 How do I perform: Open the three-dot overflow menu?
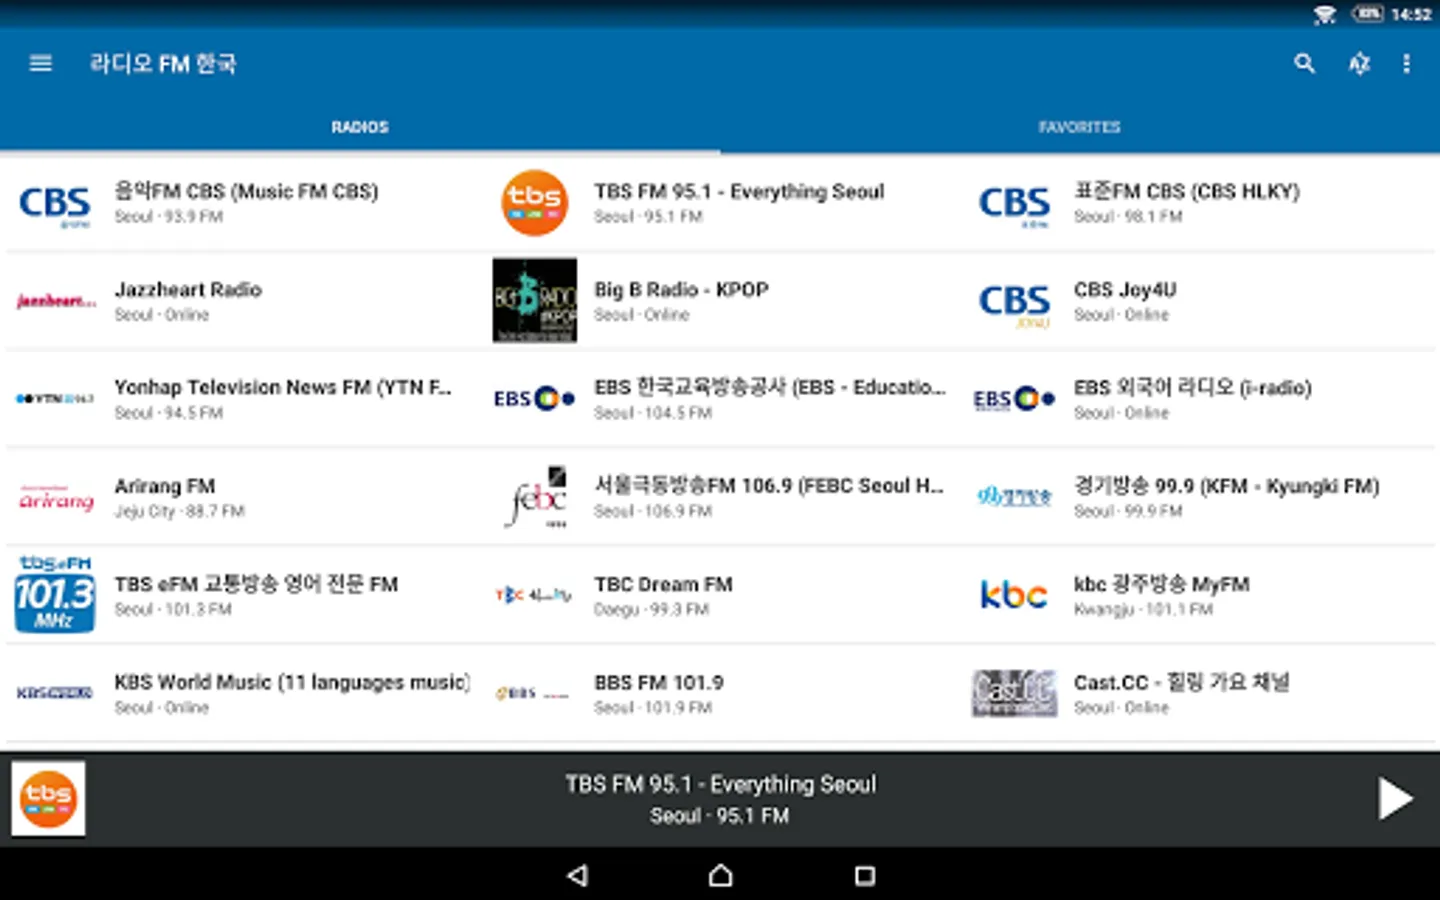point(1406,64)
